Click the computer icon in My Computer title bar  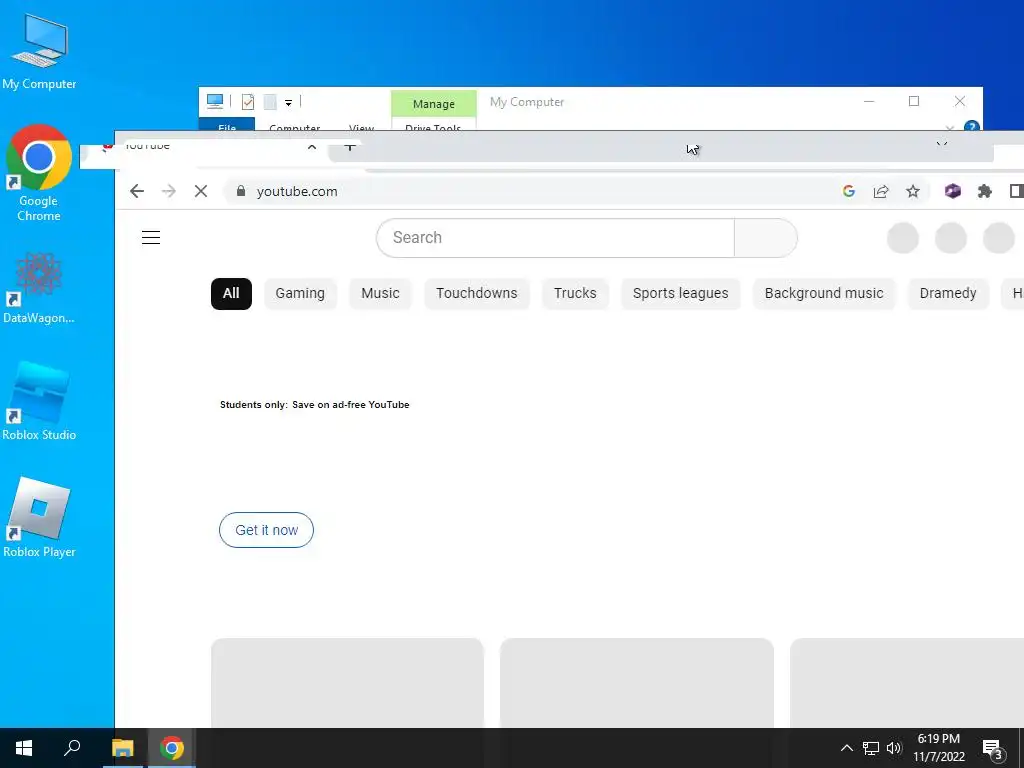click(x=215, y=101)
